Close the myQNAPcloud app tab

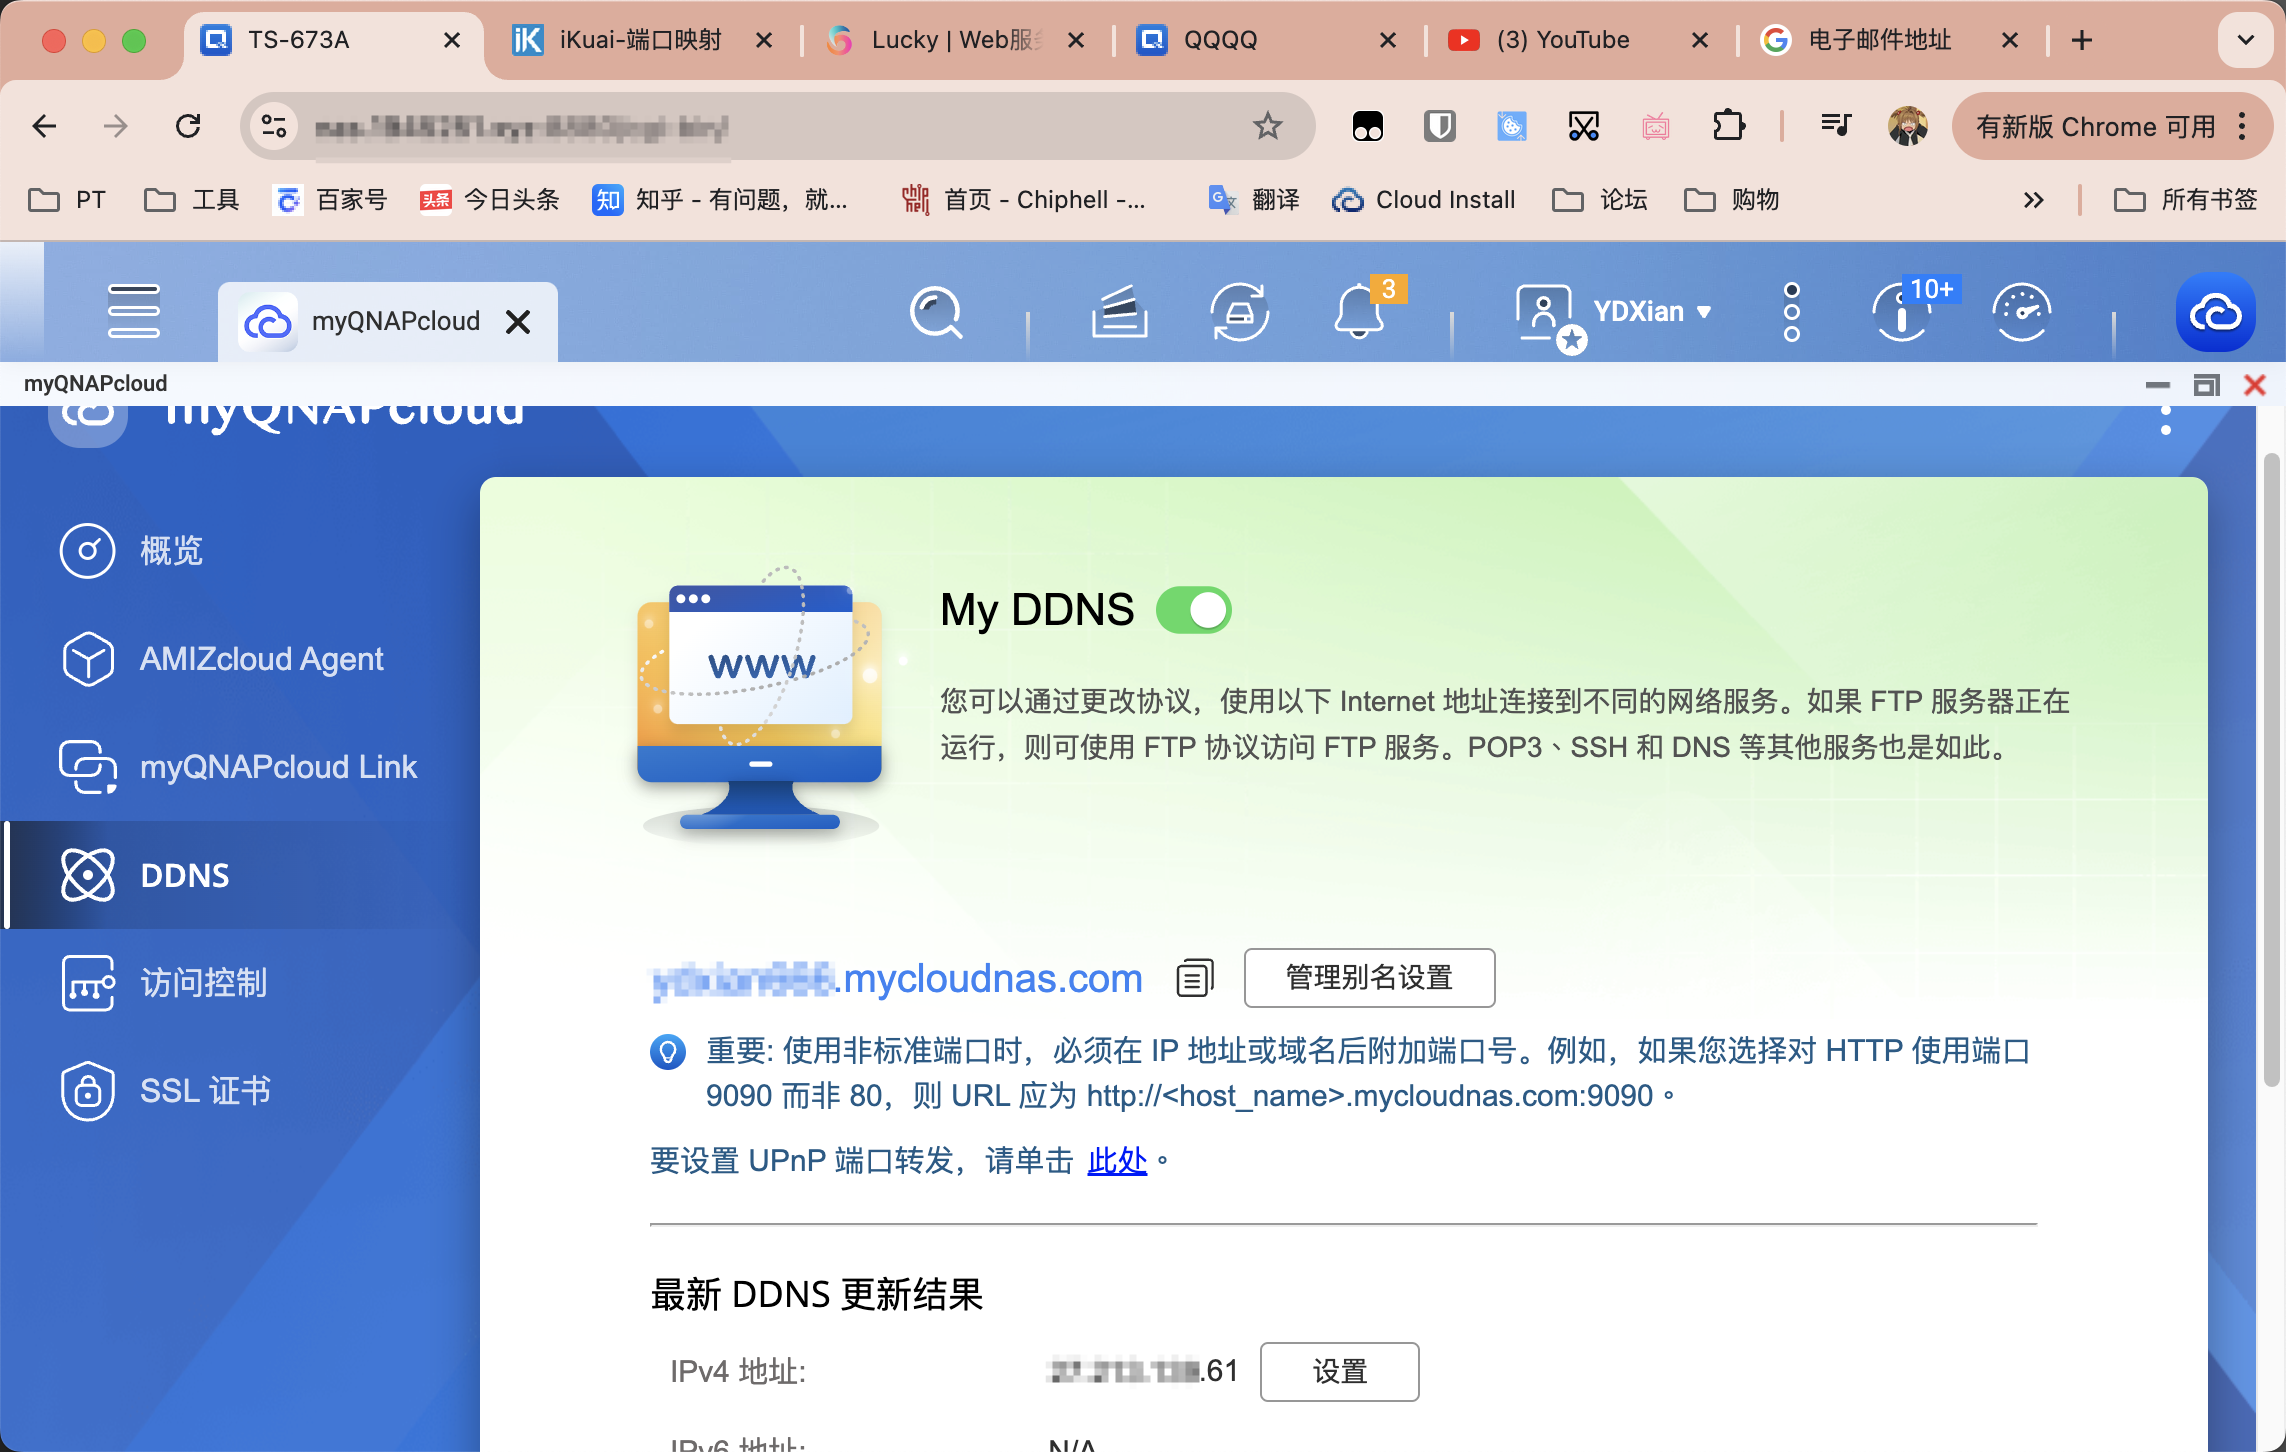pyautogui.click(x=518, y=322)
